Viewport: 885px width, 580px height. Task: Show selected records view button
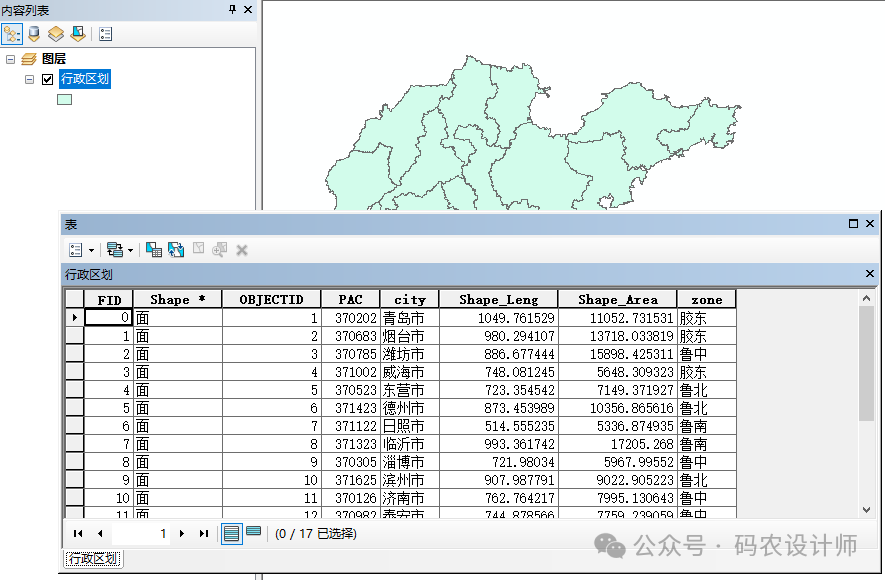(x=254, y=533)
